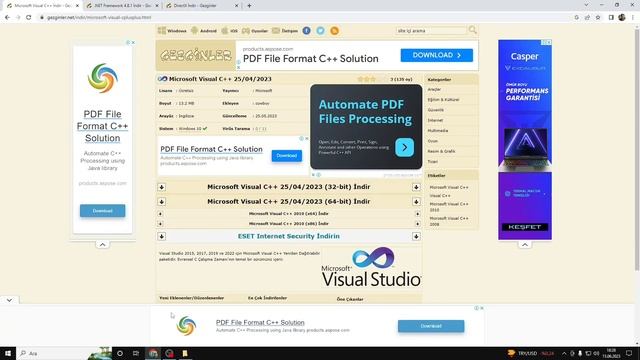
Task: Open the Windows category in site nav
Action: click(x=172, y=31)
